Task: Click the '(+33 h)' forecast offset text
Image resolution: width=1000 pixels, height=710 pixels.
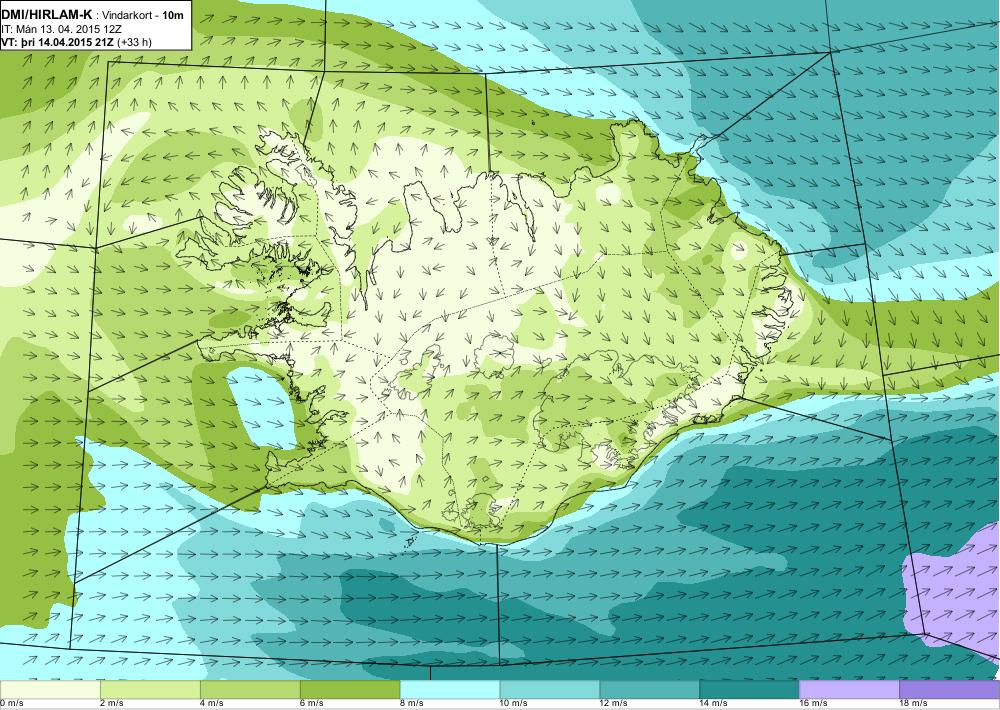Action: coord(135,43)
